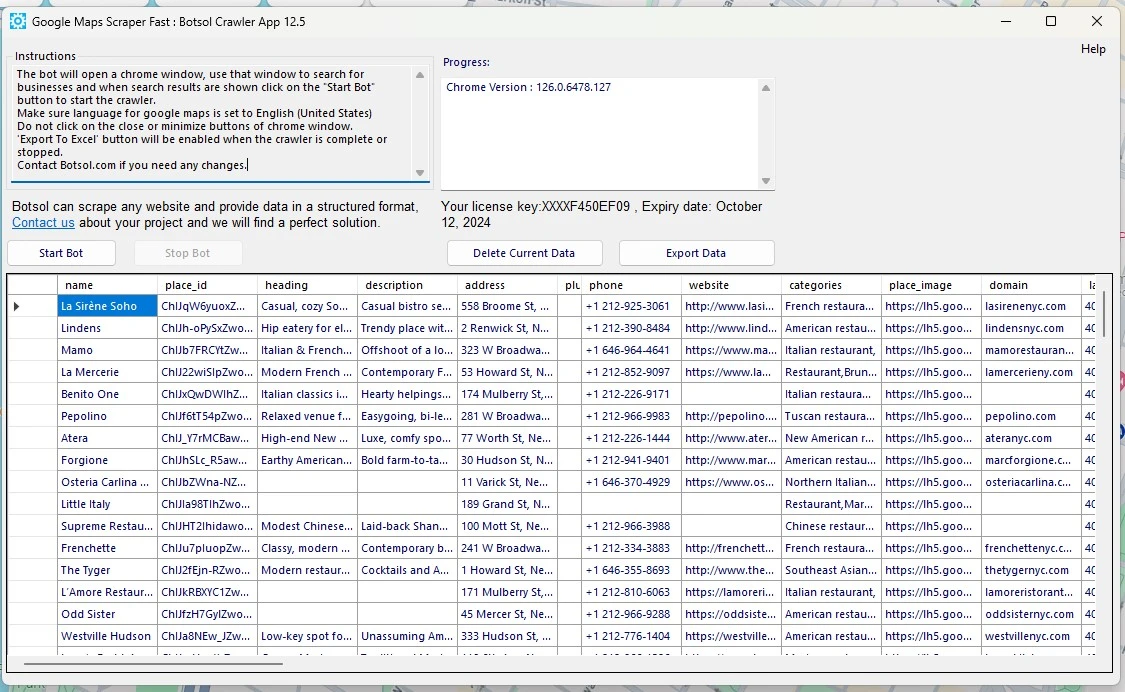1125x692 pixels.
Task: Minimize the Botsol Crawler window
Action: pos(1005,22)
